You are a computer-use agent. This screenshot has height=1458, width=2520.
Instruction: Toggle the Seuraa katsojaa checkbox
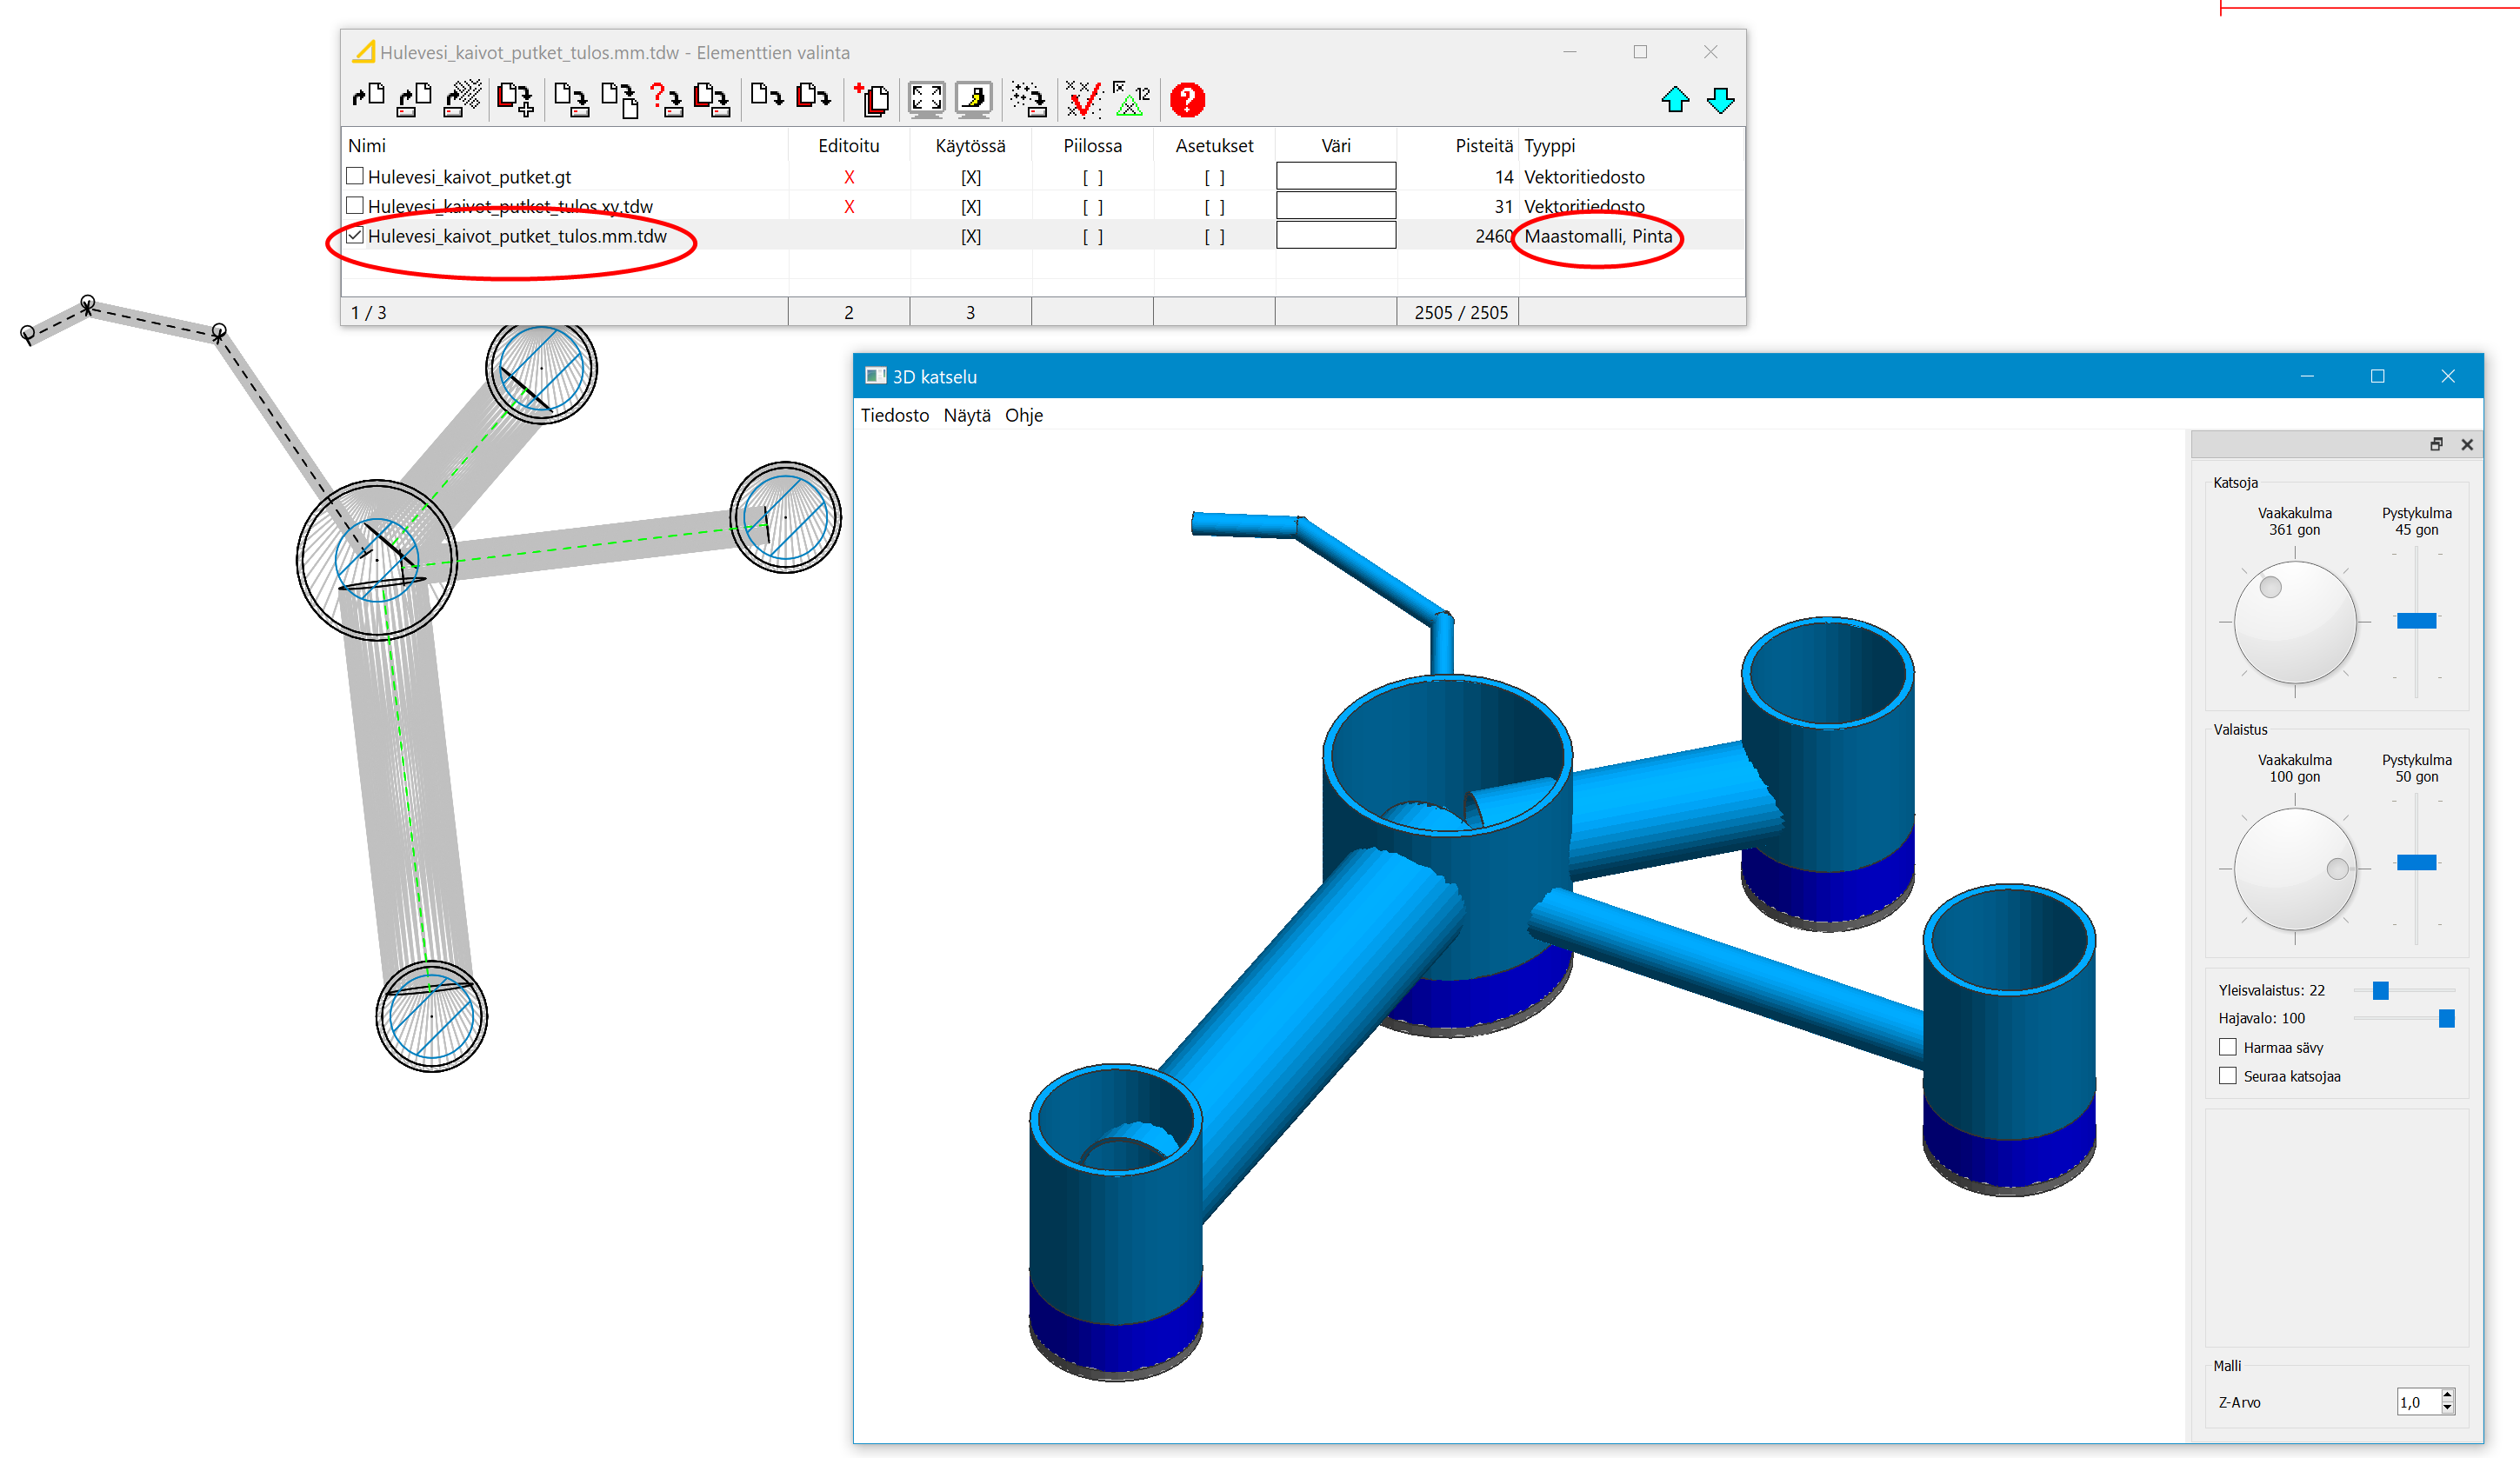tap(2228, 1076)
